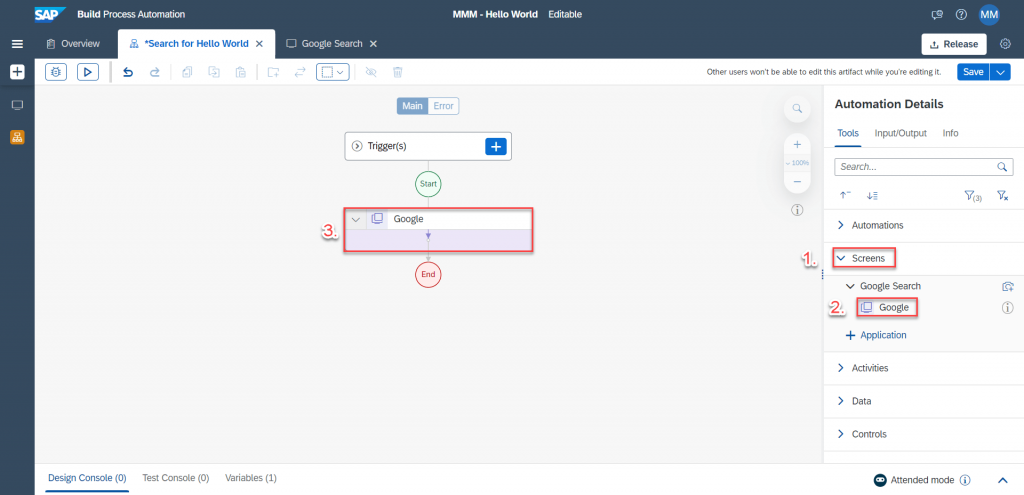Select the Tools tab
Screen dimensions: 1024x495
click(848, 133)
